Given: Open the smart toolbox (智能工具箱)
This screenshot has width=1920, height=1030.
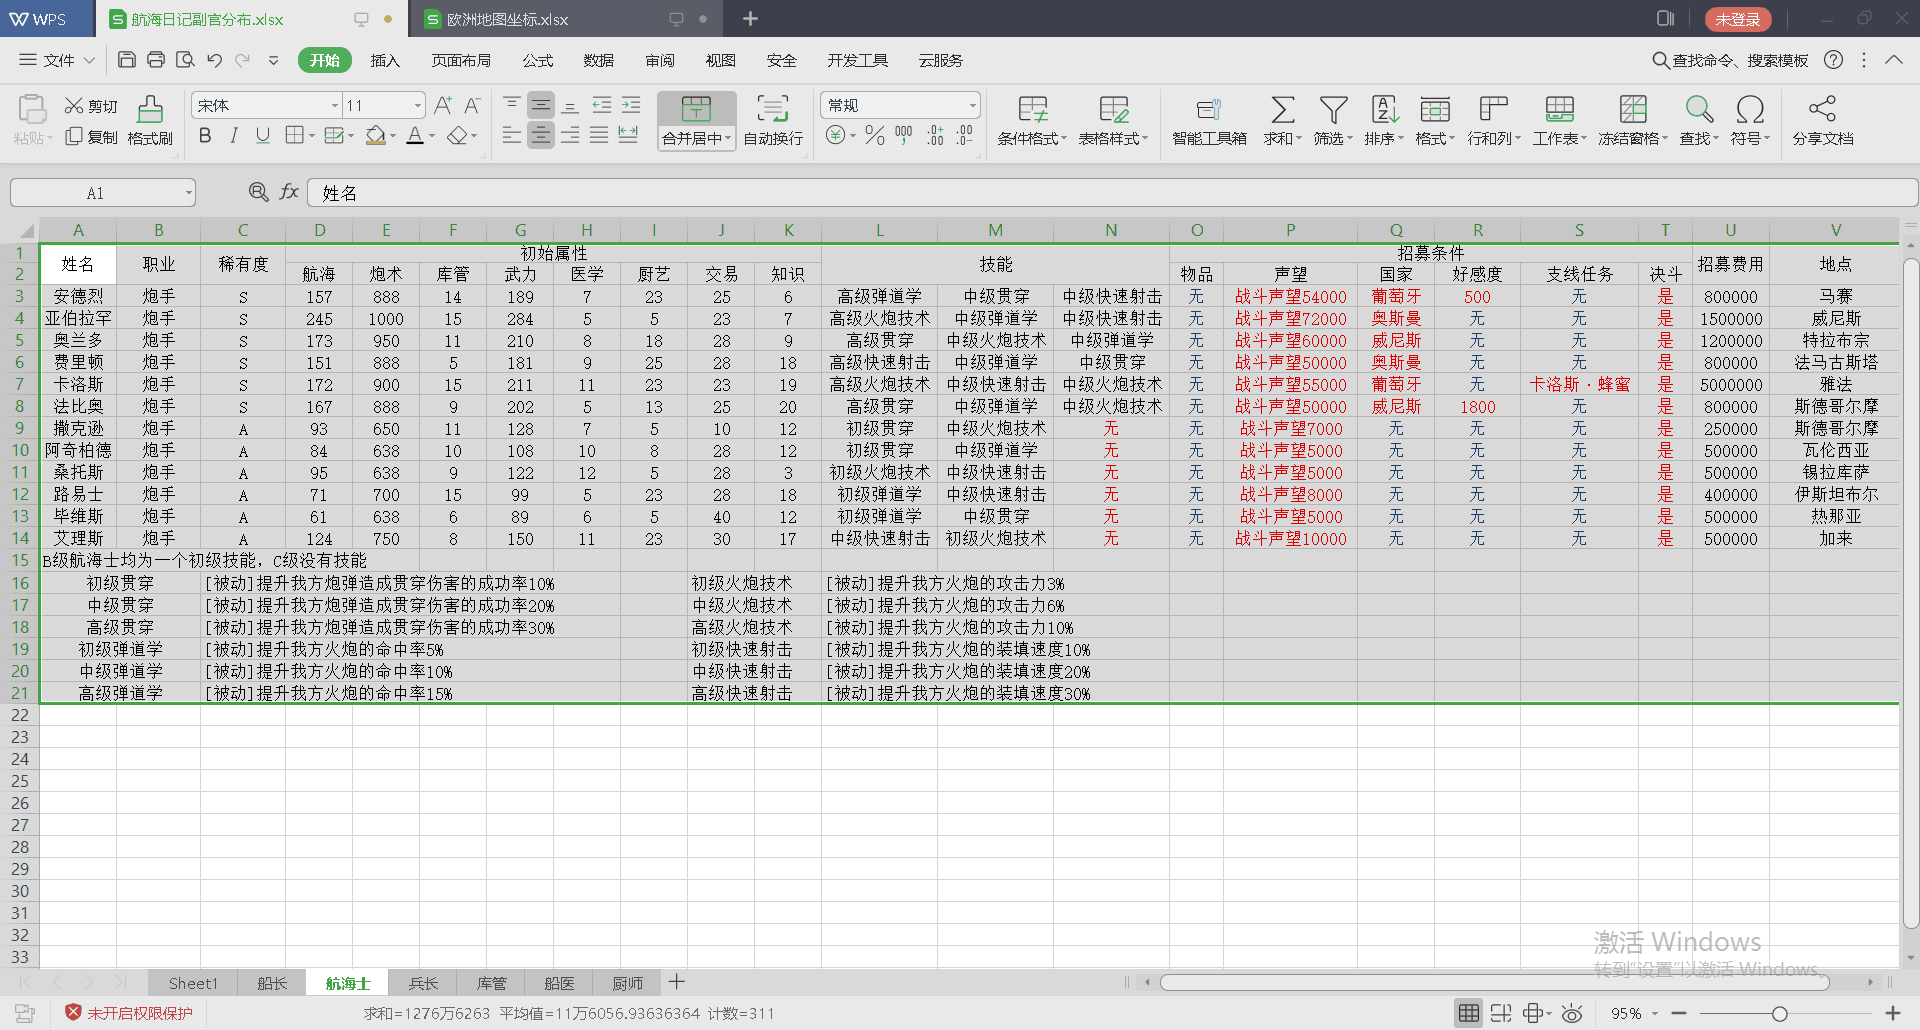Looking at the screenshot, I should [1209, 121].
